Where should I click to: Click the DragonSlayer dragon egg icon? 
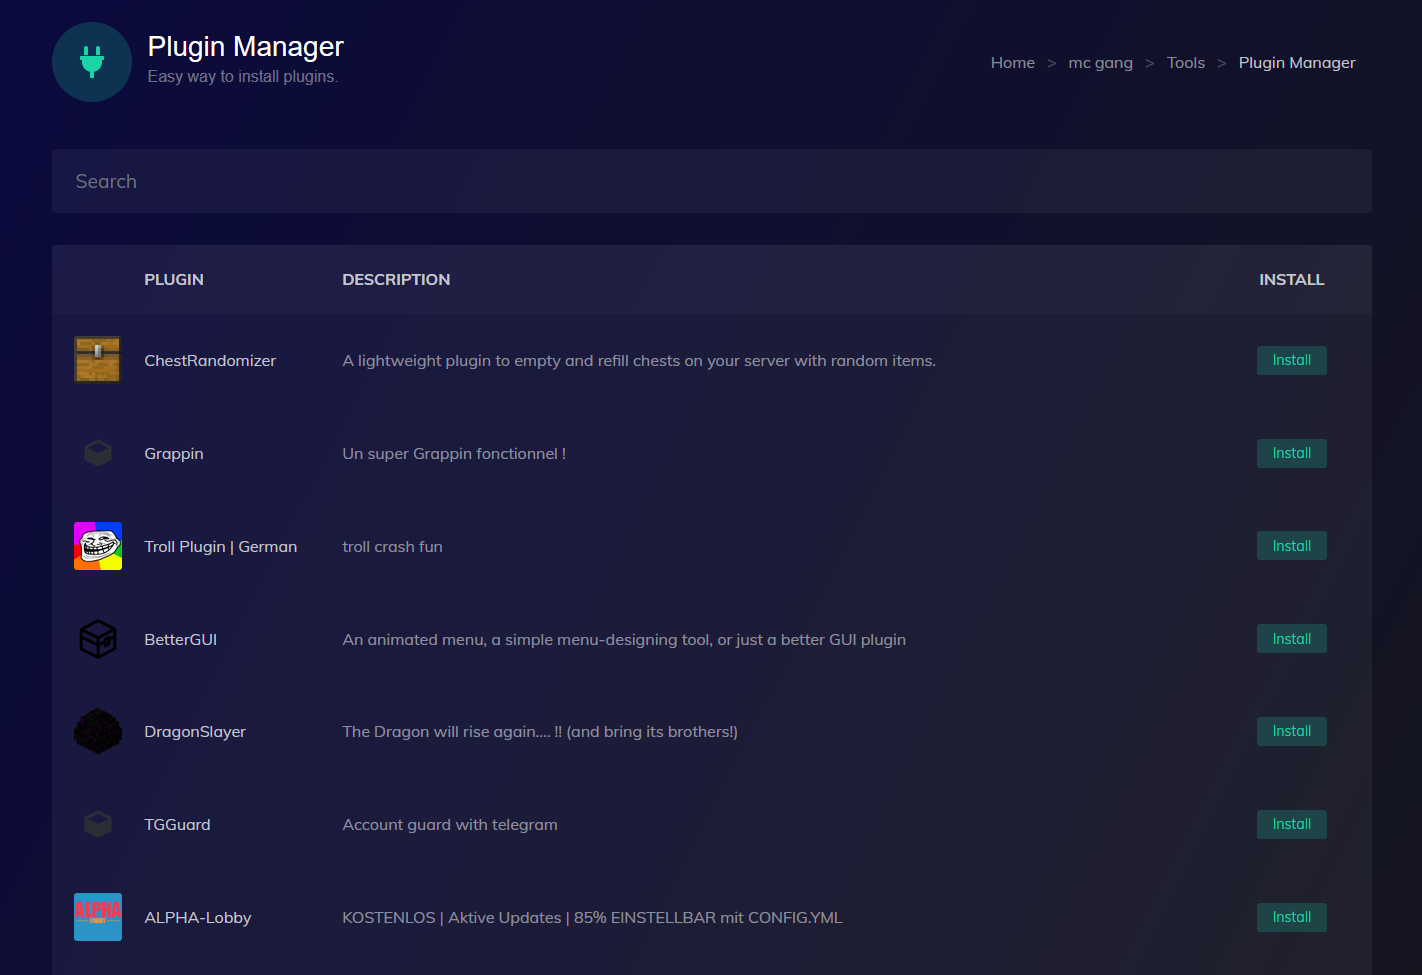coord(98,731)
